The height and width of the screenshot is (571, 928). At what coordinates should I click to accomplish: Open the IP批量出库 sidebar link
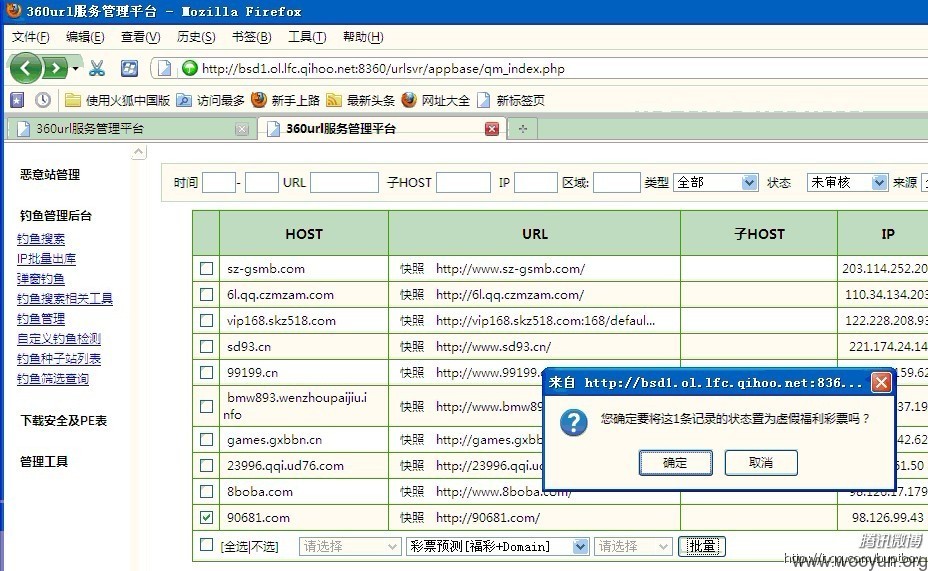tap(46, 259)
